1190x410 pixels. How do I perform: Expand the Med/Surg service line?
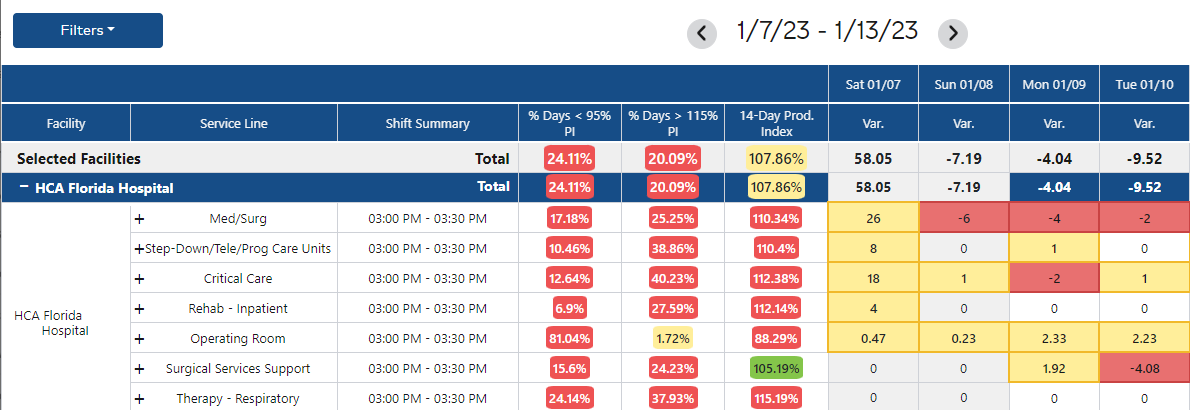click(140, 218)
